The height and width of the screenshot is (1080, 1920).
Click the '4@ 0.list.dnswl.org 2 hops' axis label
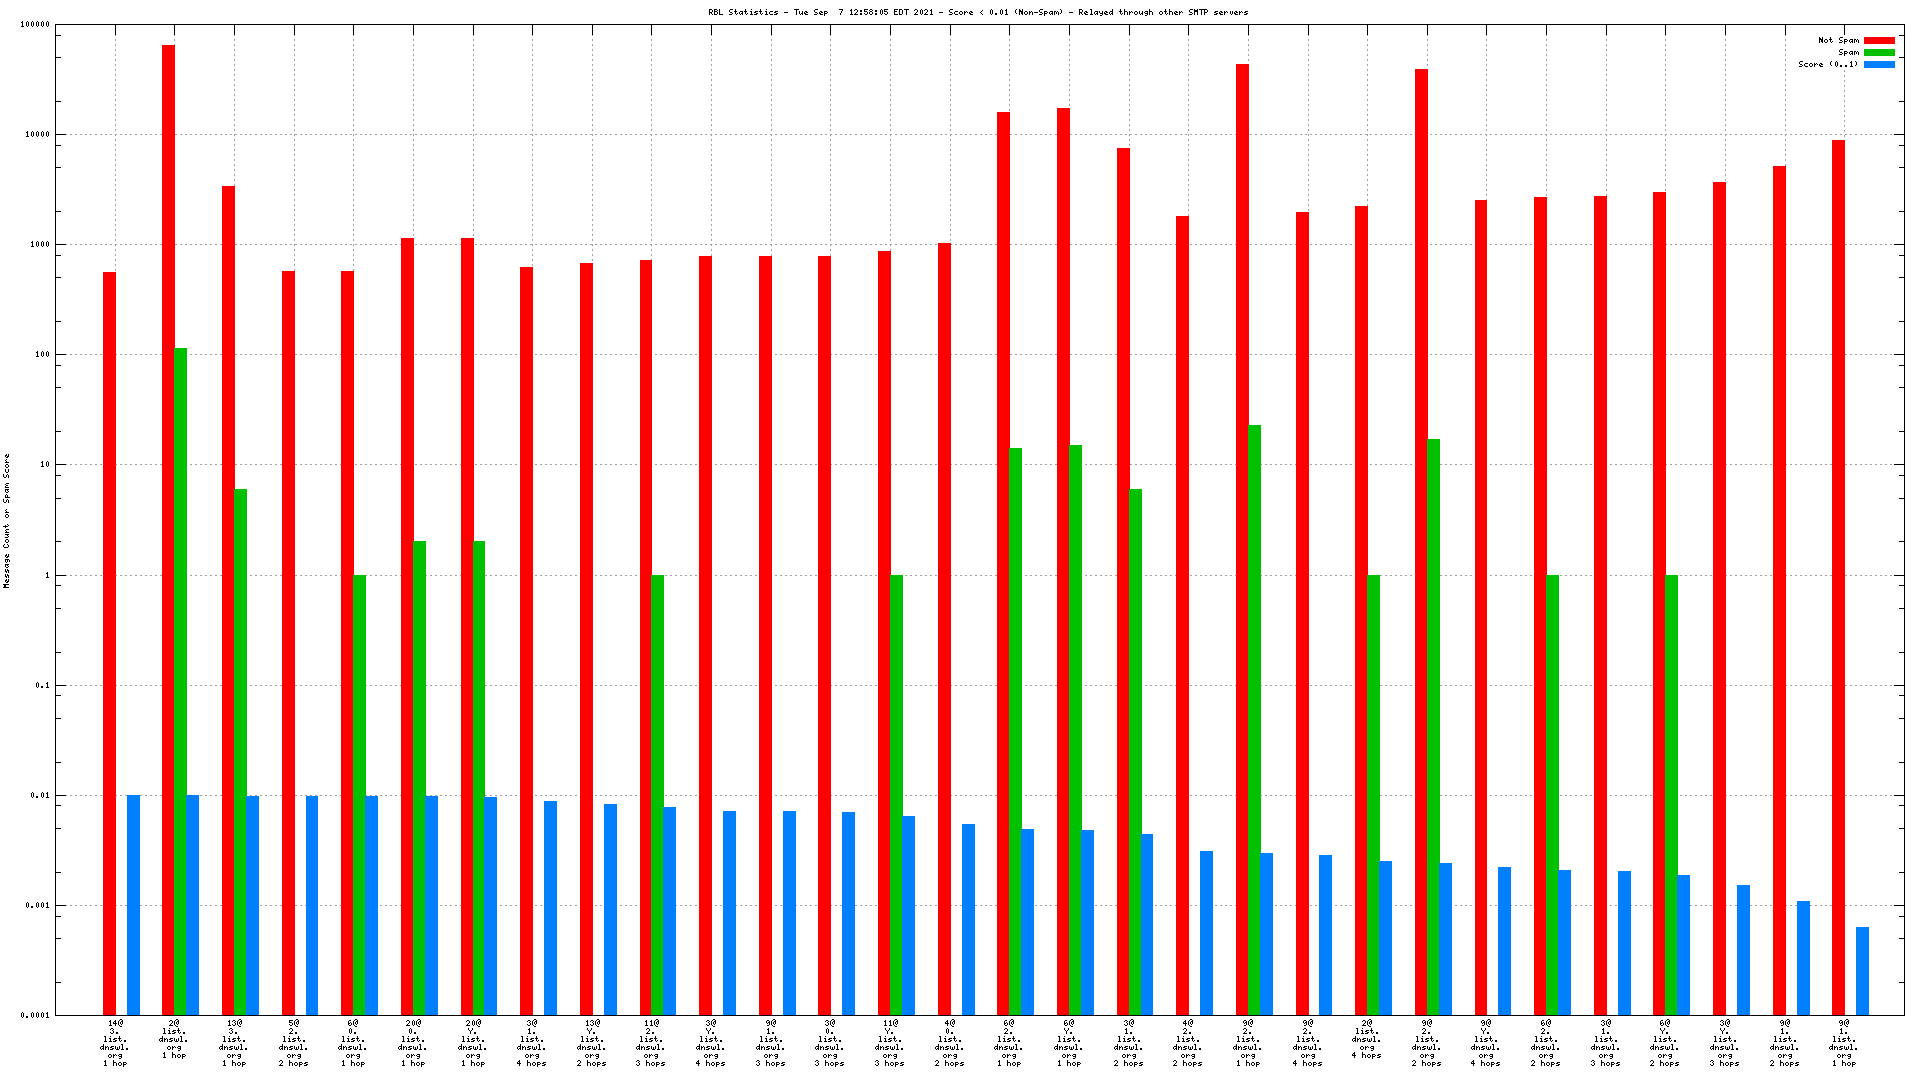(x=949, y=1043)
